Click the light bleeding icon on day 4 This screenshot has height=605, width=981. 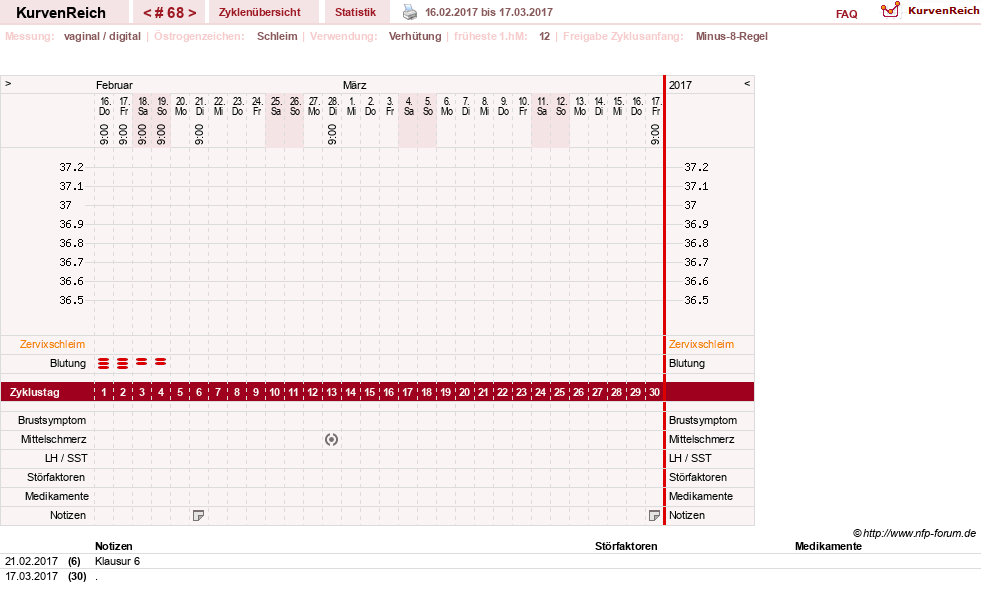(161, 362)
